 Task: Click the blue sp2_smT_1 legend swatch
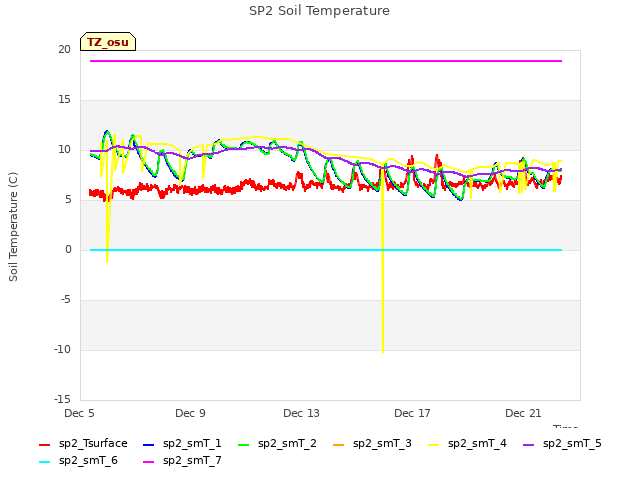[149, 444]
